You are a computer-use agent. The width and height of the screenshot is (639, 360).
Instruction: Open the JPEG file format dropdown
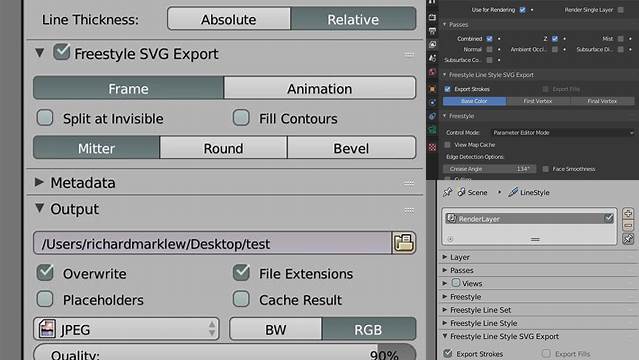[x=126, y=329]
